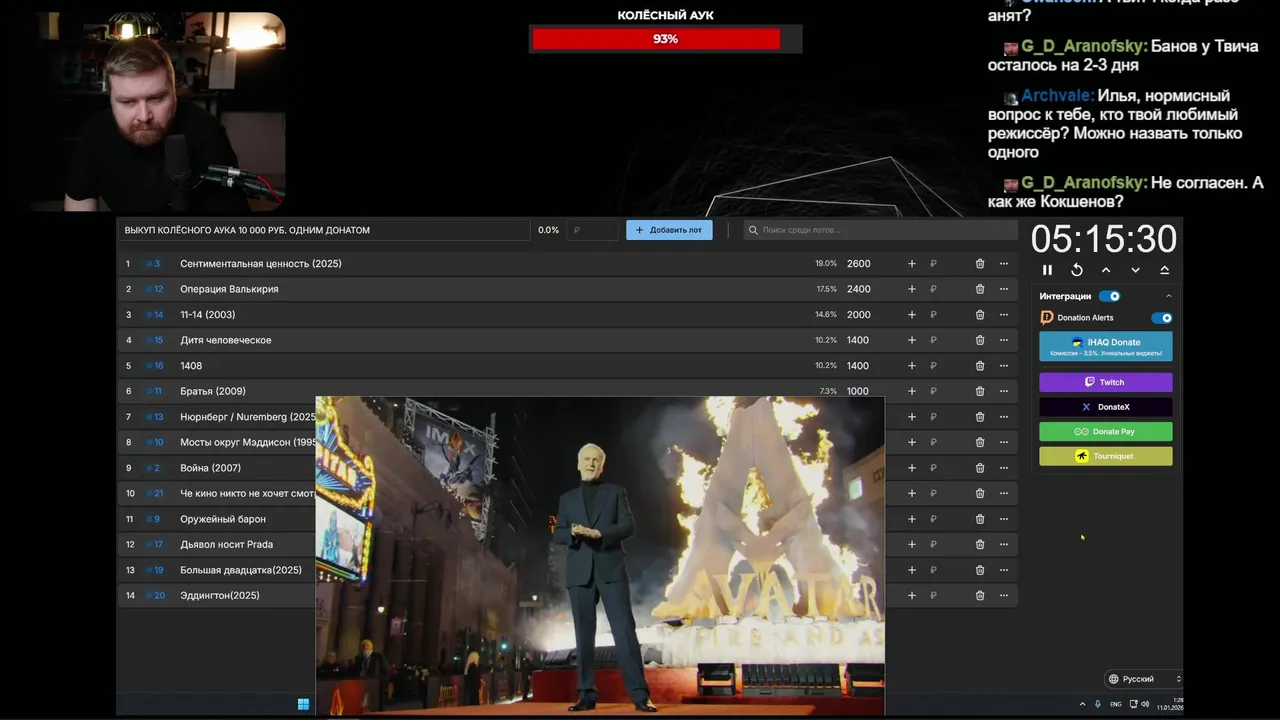1280x720 pixels.
Task: Reset the timer with the circular arrow
Action: click(x=1077, y=270)
